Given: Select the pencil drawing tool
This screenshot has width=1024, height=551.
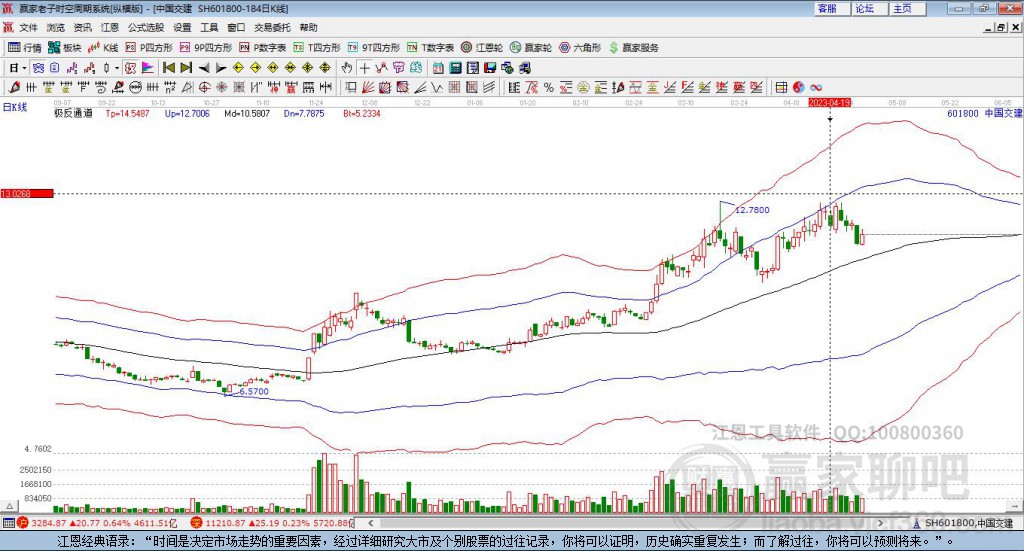Looking at the screenshot, I should pos(14,87).
